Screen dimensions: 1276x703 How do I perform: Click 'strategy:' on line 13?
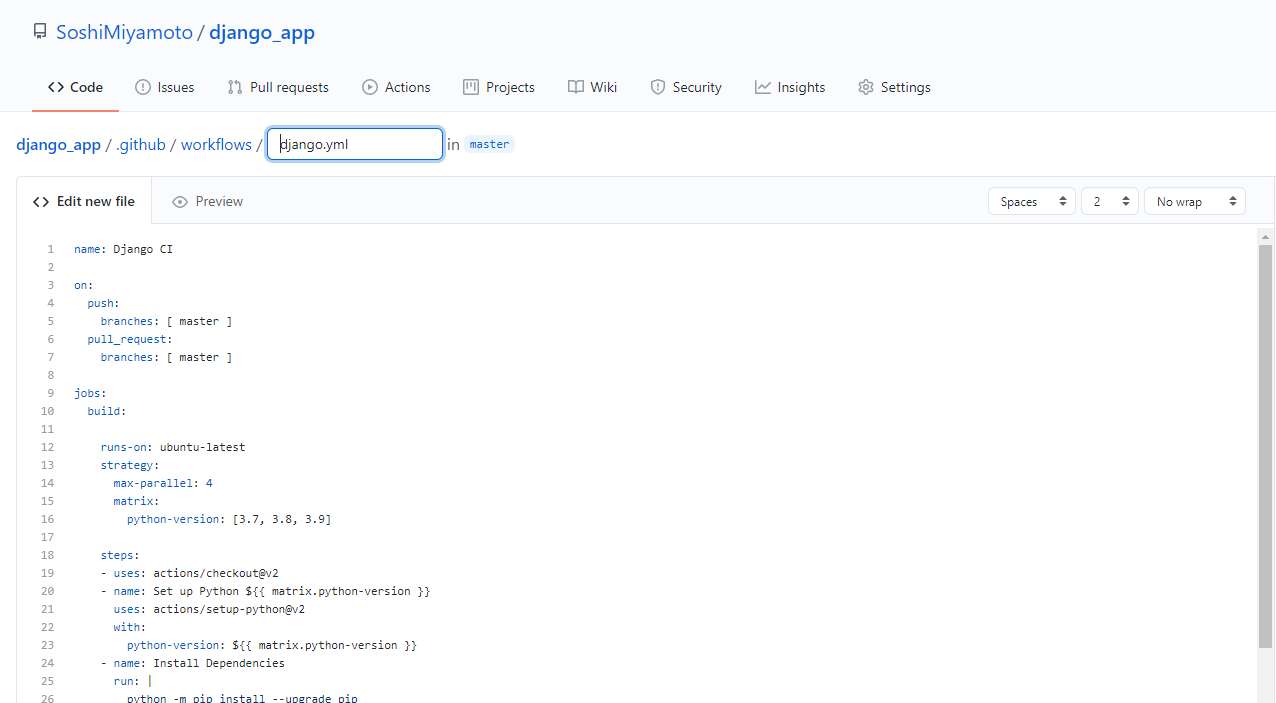tap(130, 465)
